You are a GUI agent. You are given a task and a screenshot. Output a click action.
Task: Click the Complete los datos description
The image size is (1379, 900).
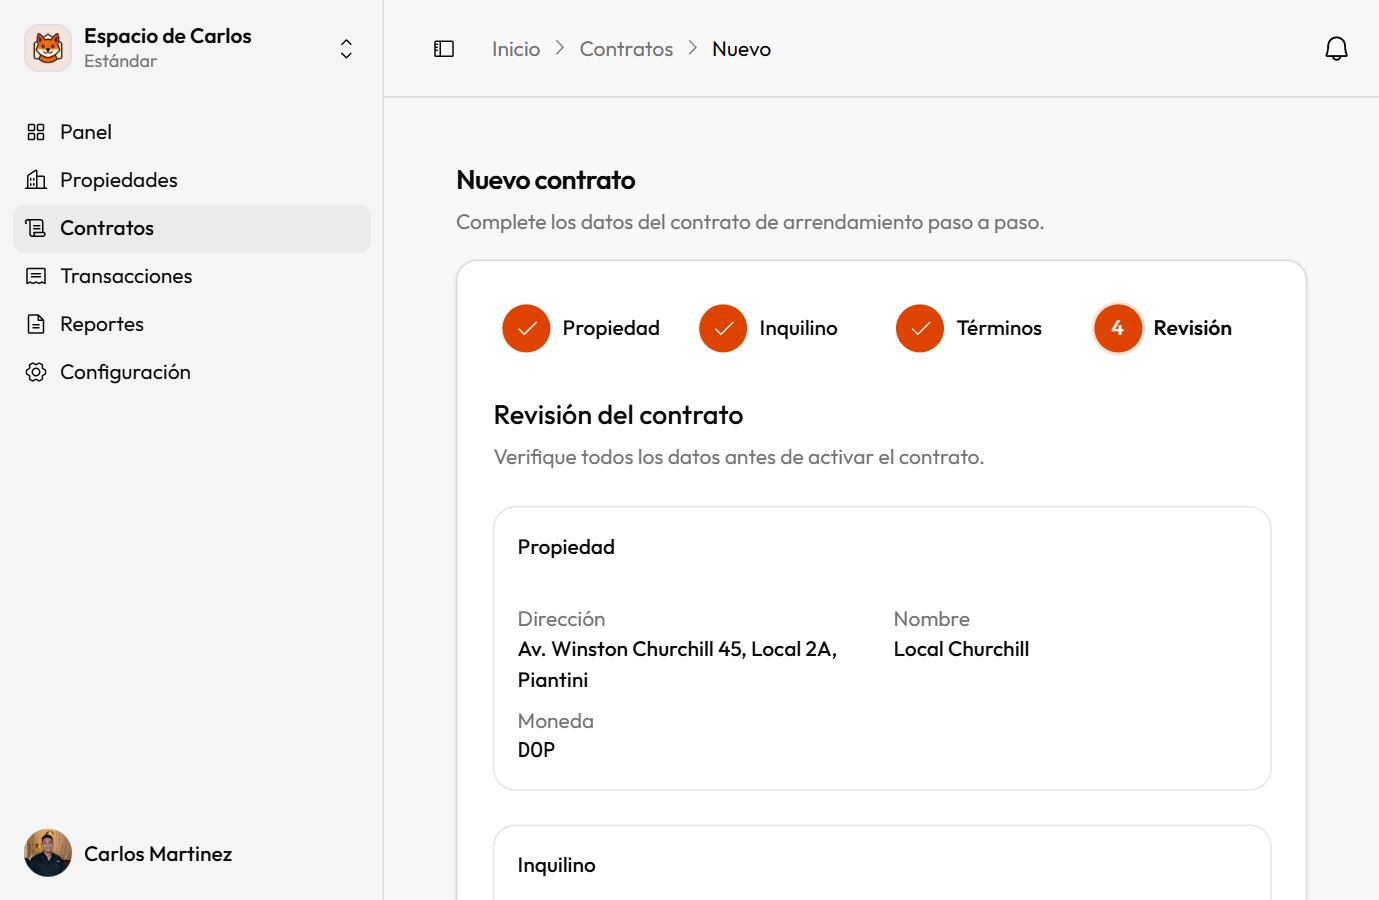tap(750, 222)
